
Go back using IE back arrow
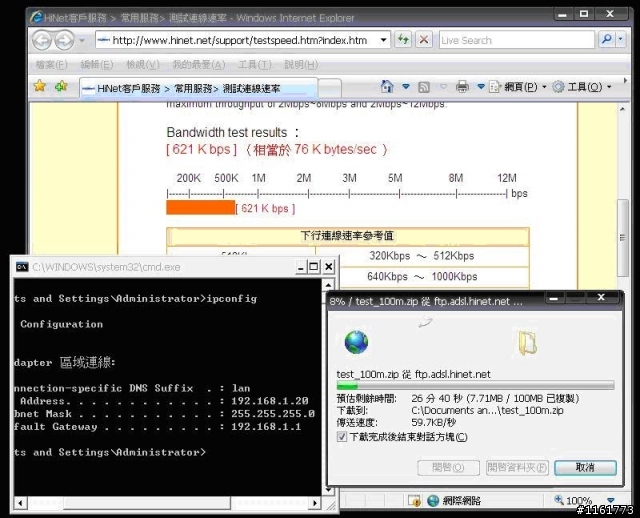42,40
